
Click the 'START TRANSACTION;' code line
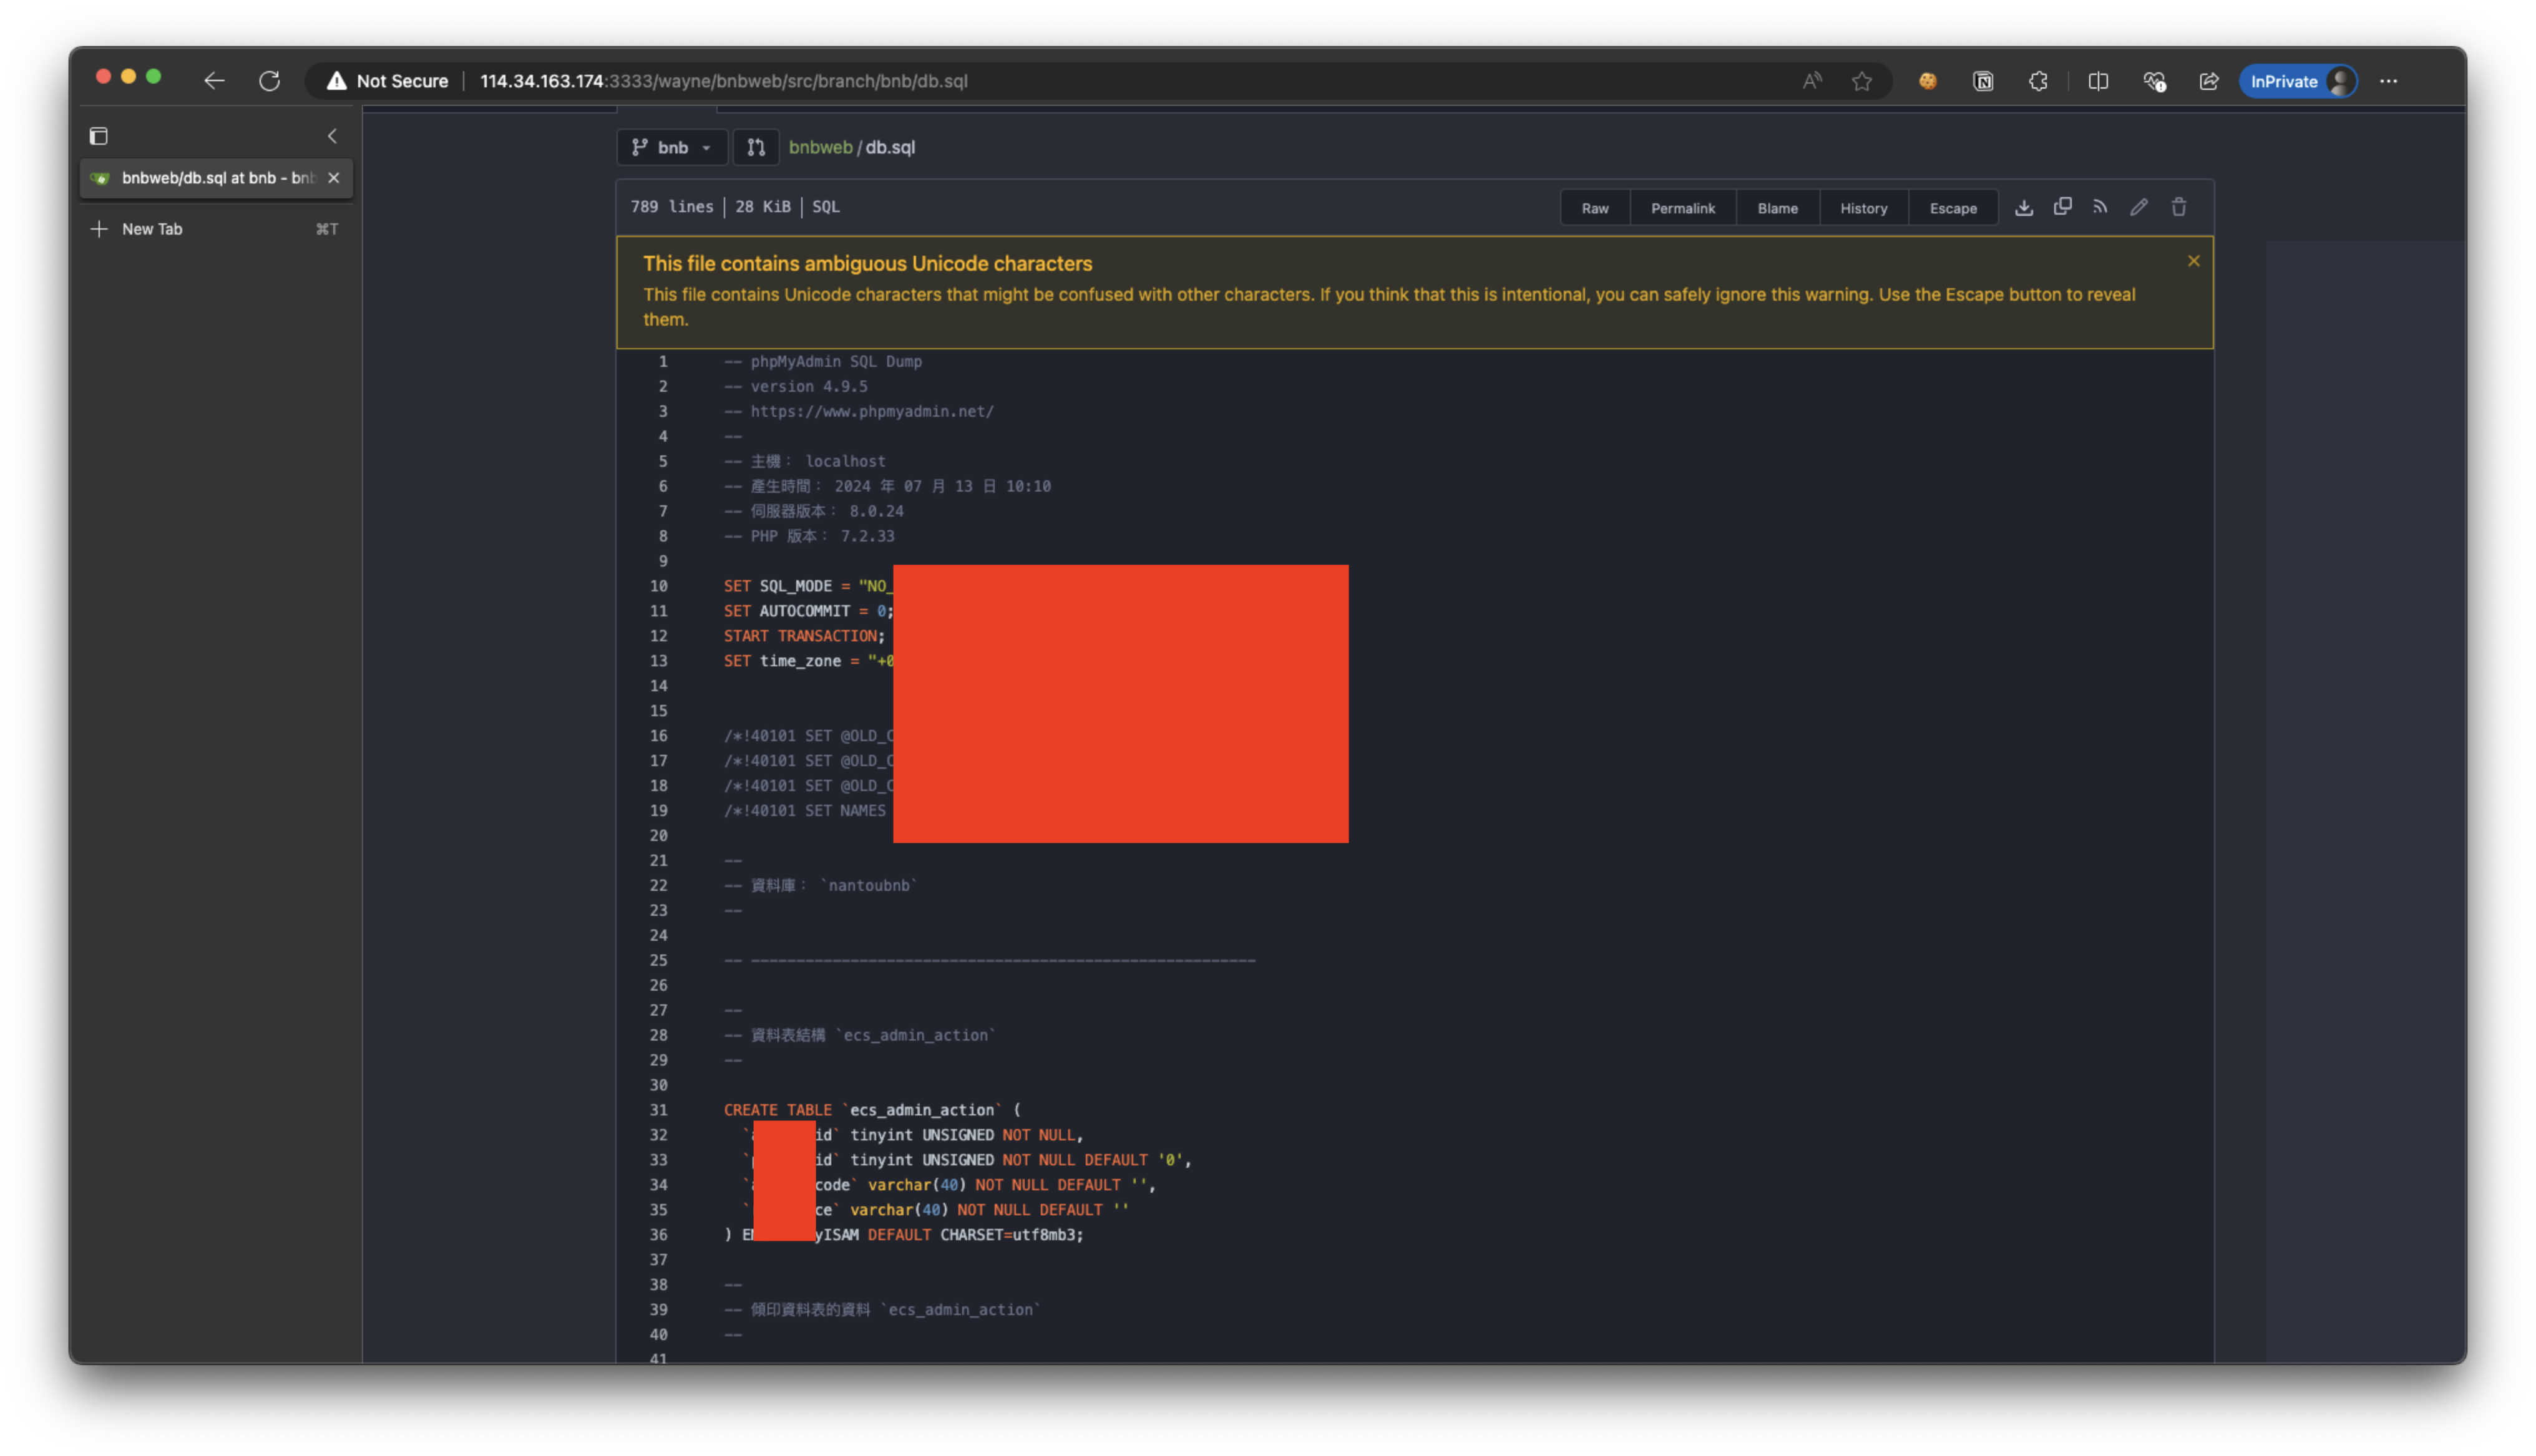point(804,636)
